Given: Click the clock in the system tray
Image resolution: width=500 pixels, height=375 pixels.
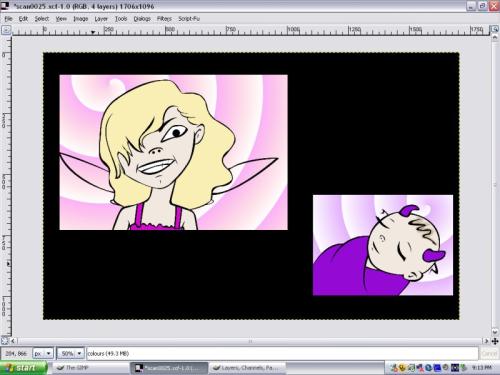Looking at the screenshot, I should point(482,368).
